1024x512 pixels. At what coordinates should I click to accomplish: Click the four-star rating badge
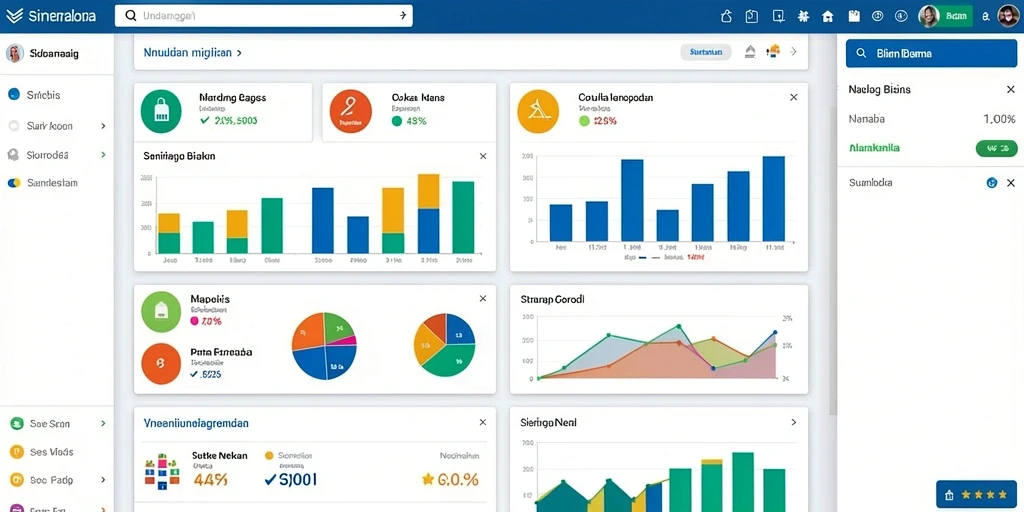tap(976, 495)
